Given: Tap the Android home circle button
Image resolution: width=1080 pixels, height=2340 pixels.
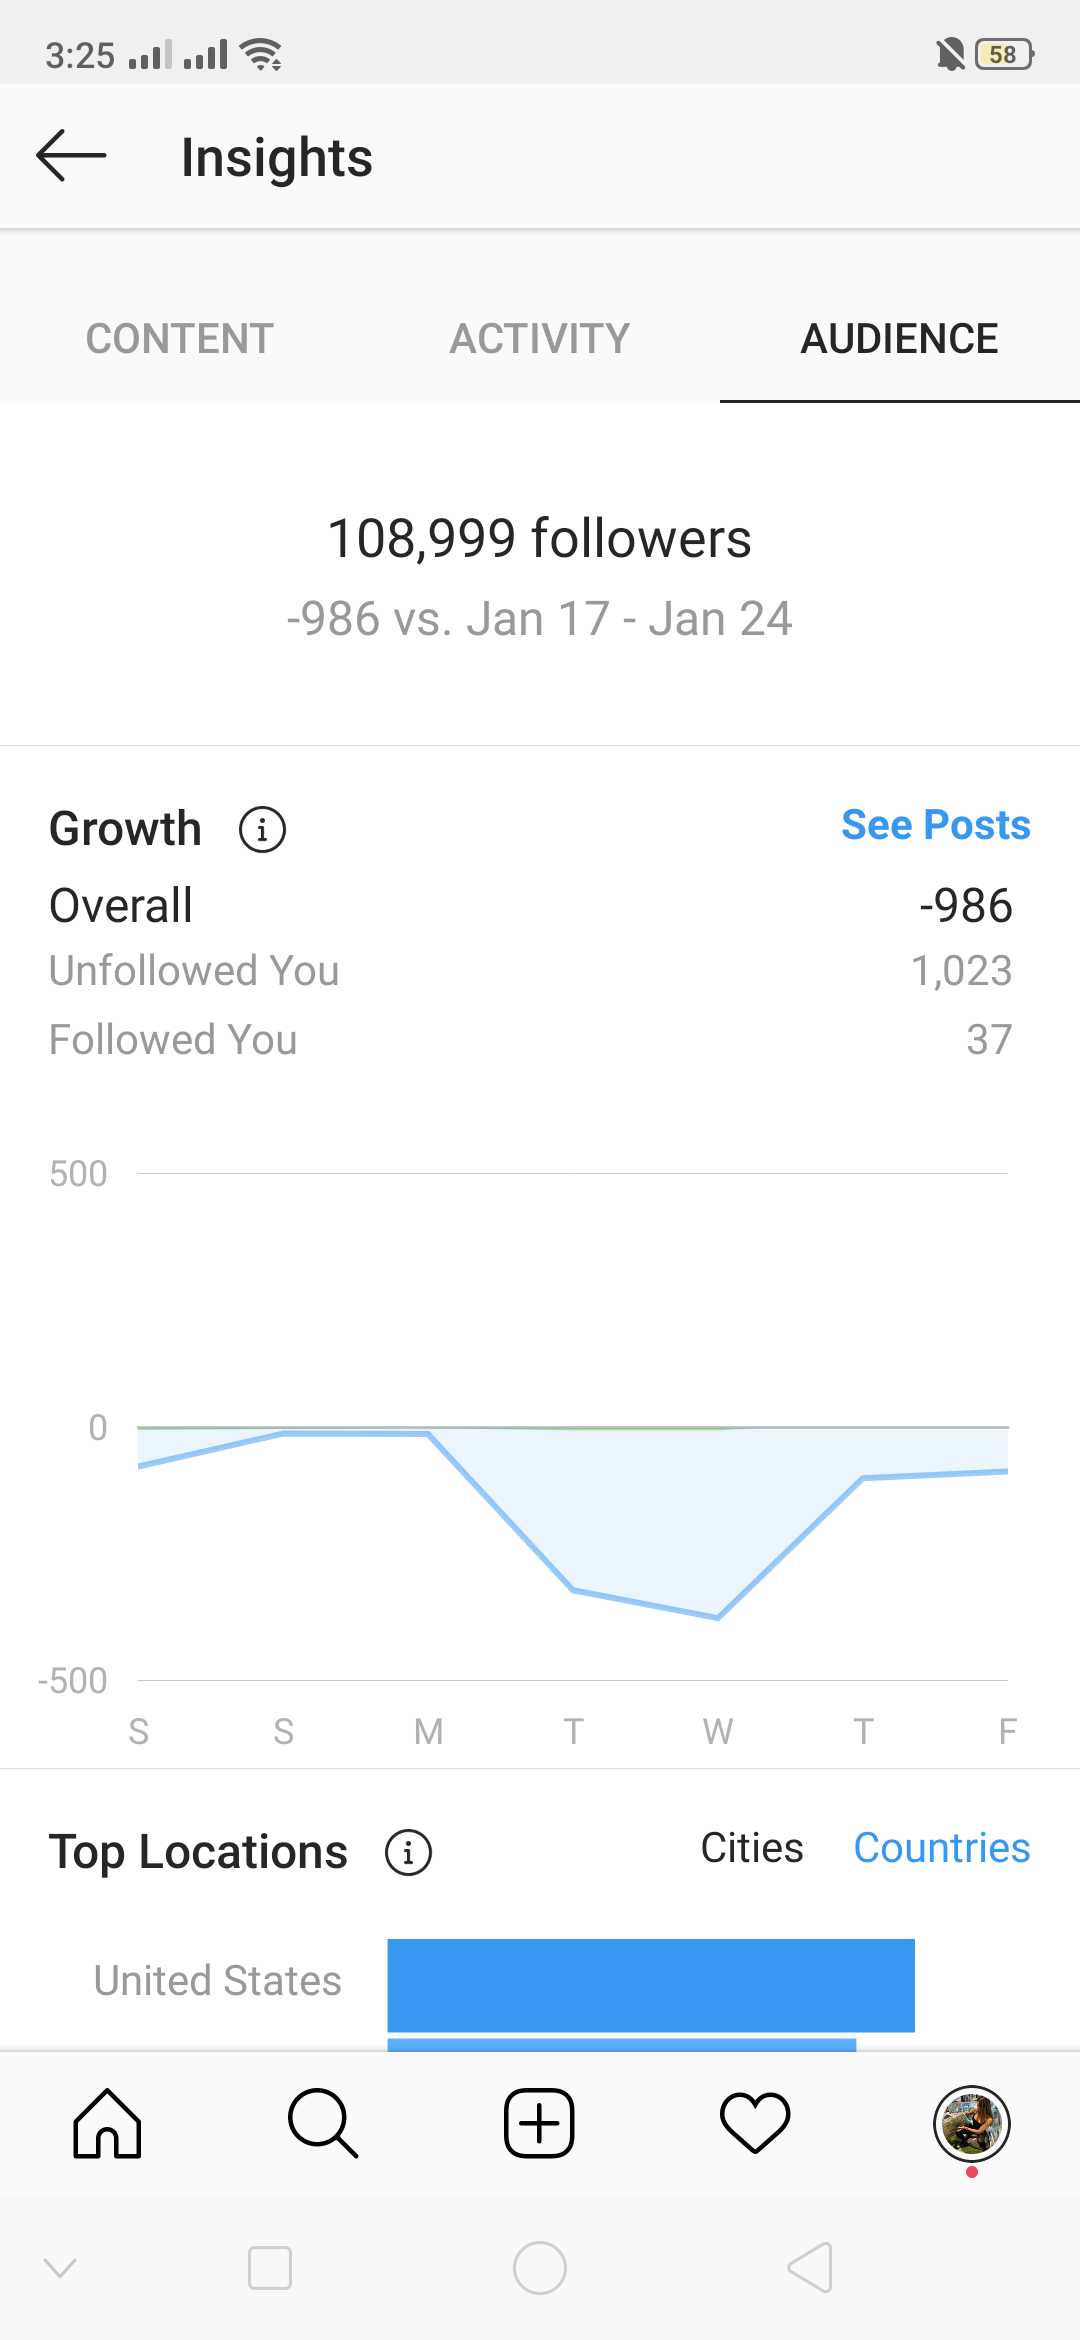Looking at the screenshot, I should (540, 2267).
